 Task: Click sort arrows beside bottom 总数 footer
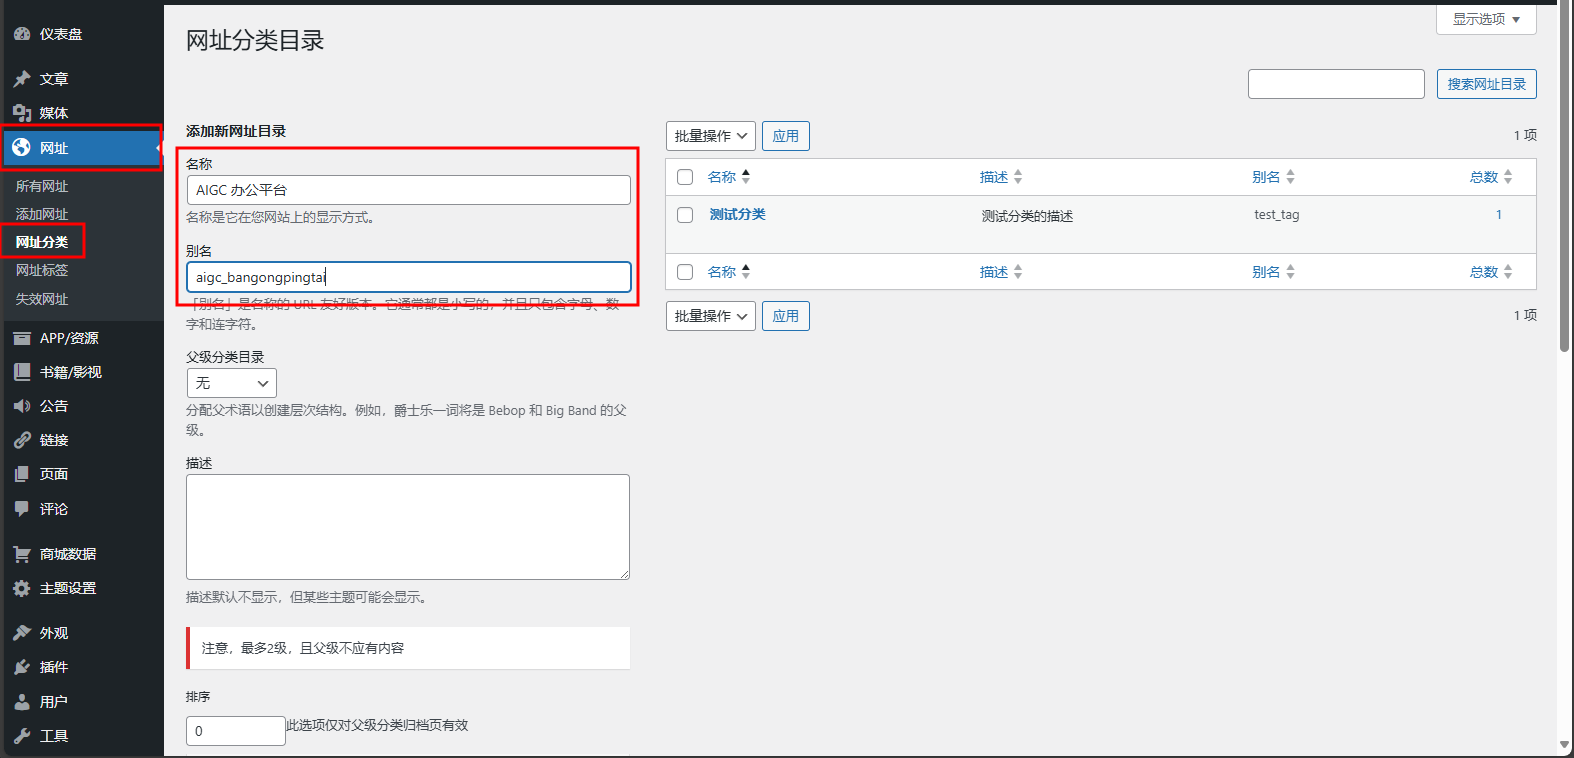tap(1508, 272)
